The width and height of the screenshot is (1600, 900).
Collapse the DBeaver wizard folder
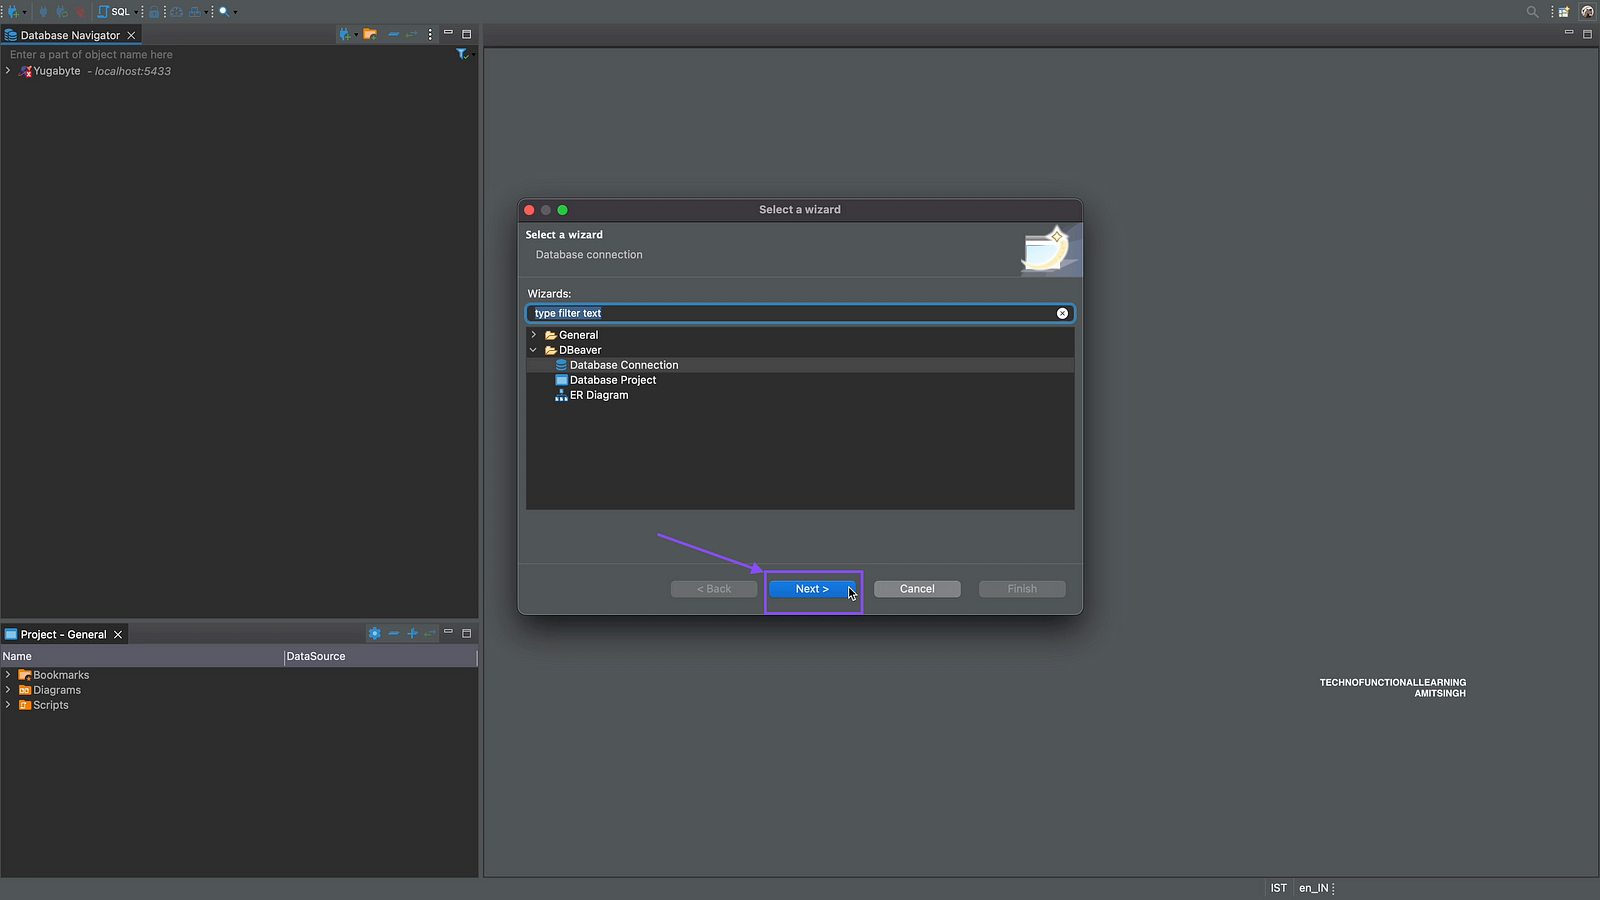tap(534, 350)
